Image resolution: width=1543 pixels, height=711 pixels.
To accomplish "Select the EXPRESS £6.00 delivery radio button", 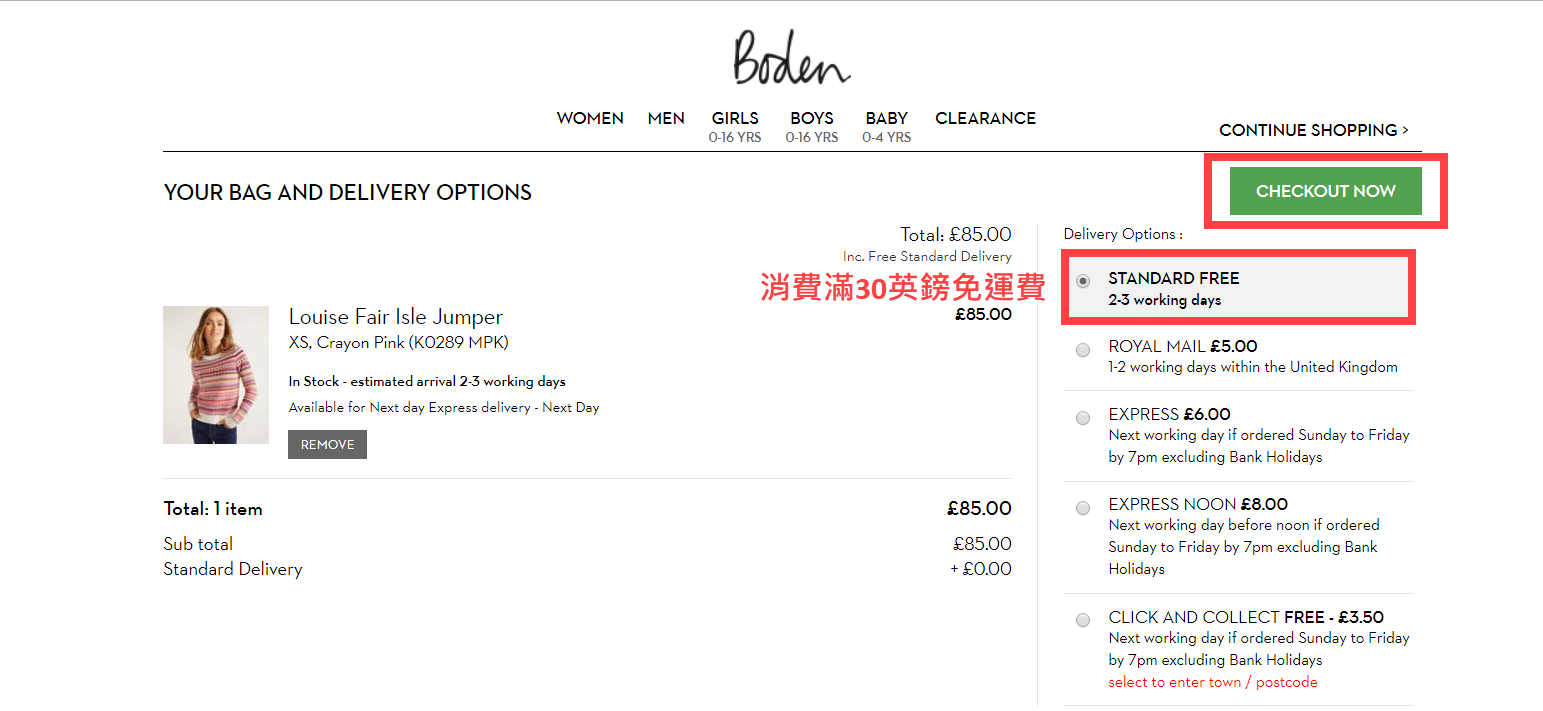I will pyautogui.click(x=1083, y=418).
